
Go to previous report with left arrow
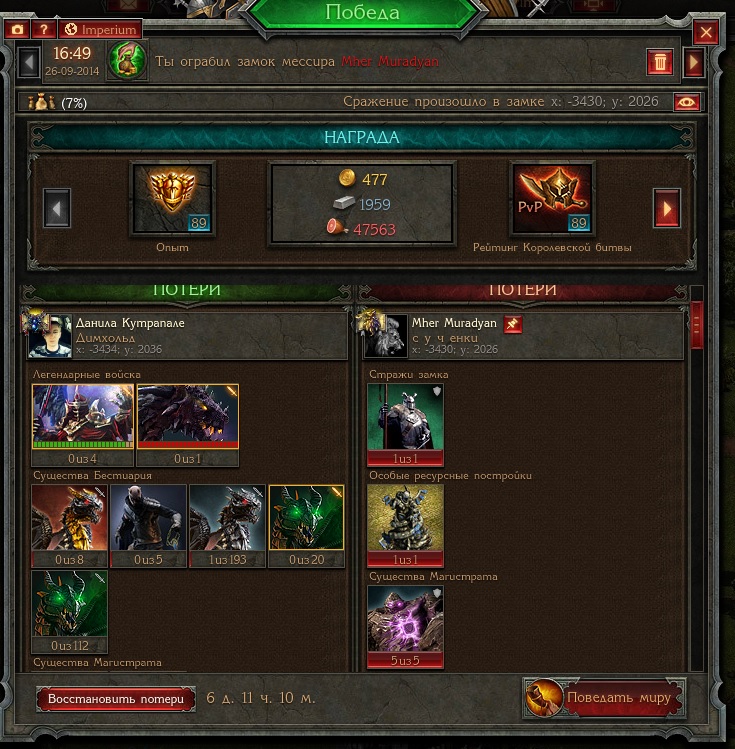(29, 62)
